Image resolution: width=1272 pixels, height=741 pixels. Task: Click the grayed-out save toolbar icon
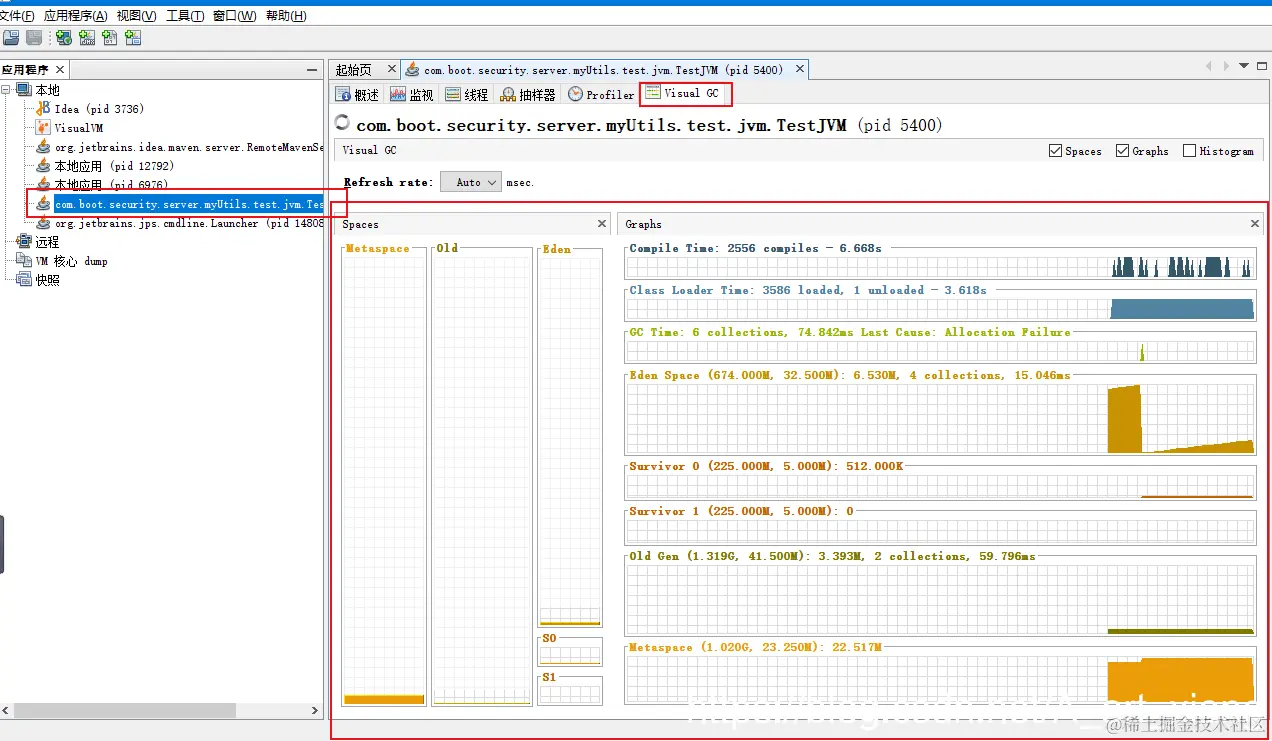(34, 38)
